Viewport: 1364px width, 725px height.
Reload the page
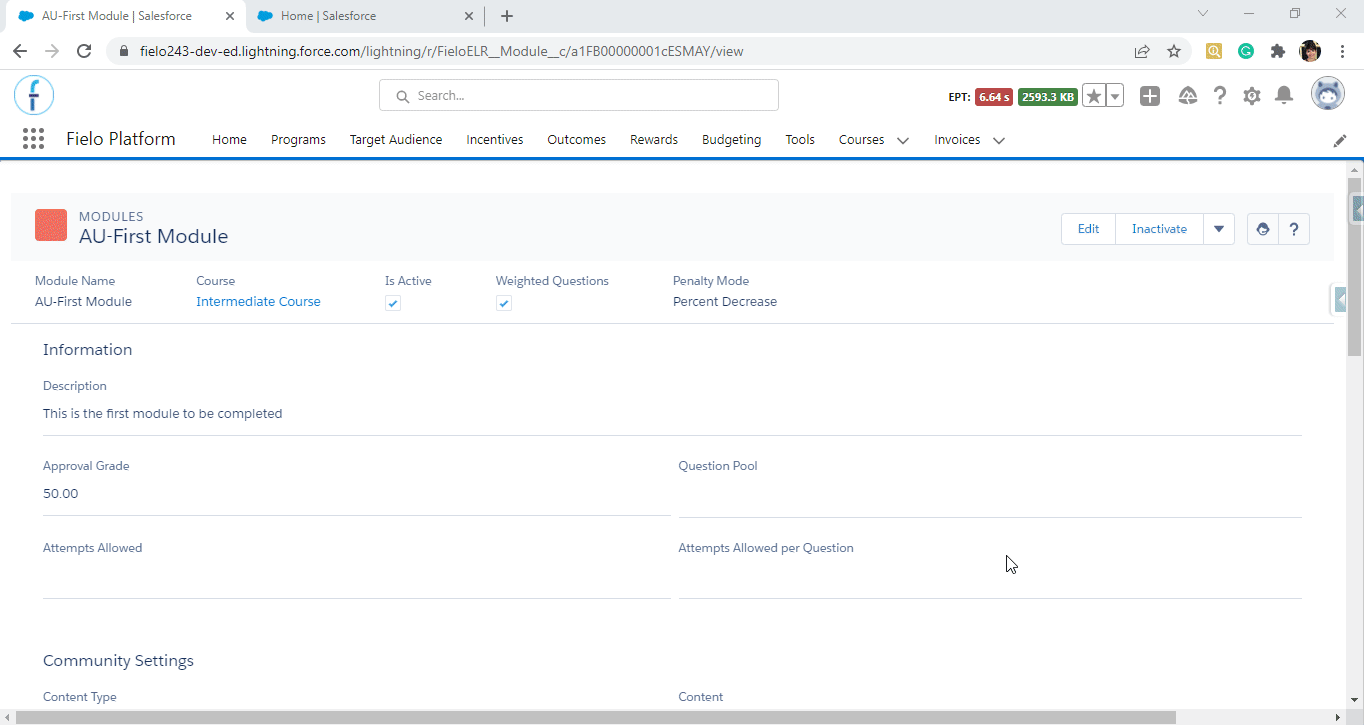pyautogui.click(x=84, y=51)
